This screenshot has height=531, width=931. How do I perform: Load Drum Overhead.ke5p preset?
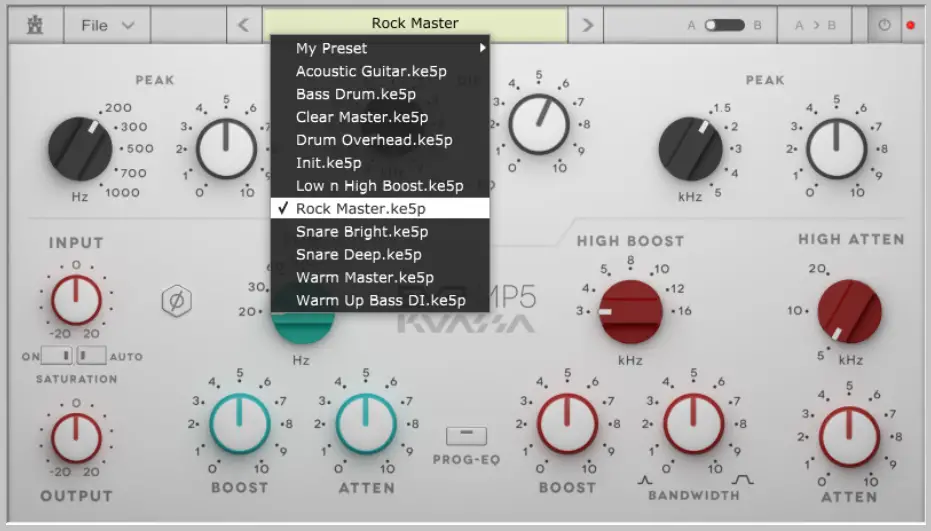point(380,140)
